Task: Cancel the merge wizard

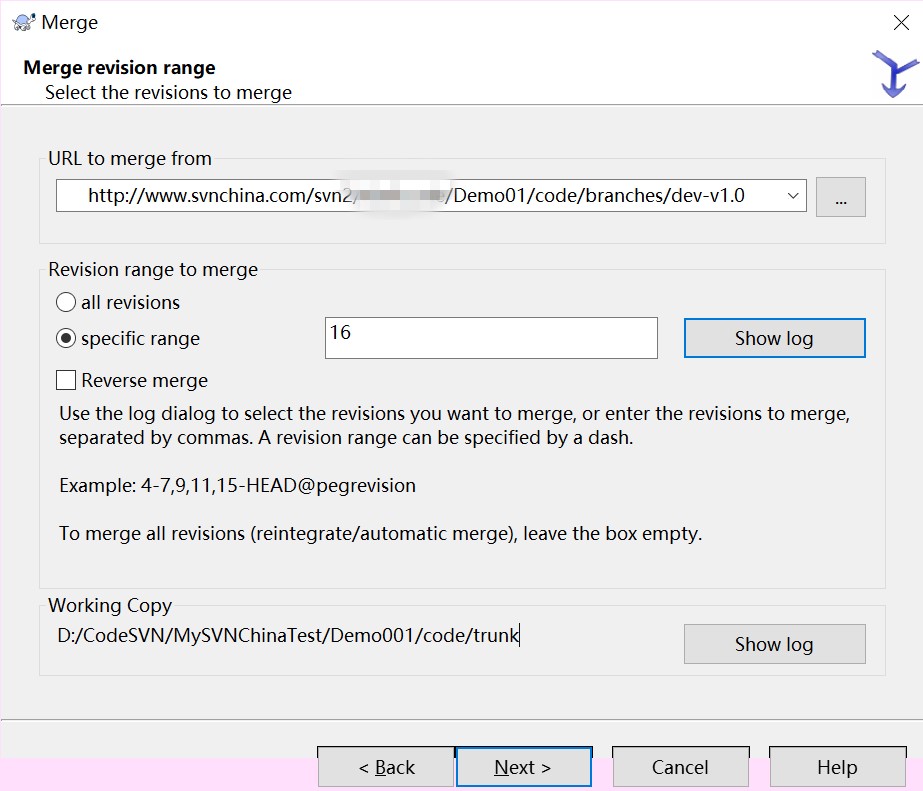Action: coord(680,767)
